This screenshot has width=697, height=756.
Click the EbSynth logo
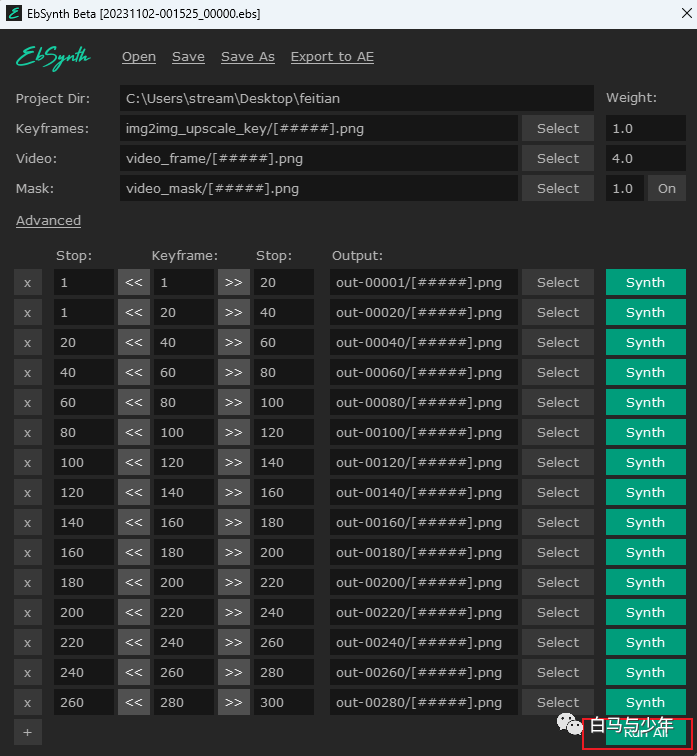coord(53,57)
